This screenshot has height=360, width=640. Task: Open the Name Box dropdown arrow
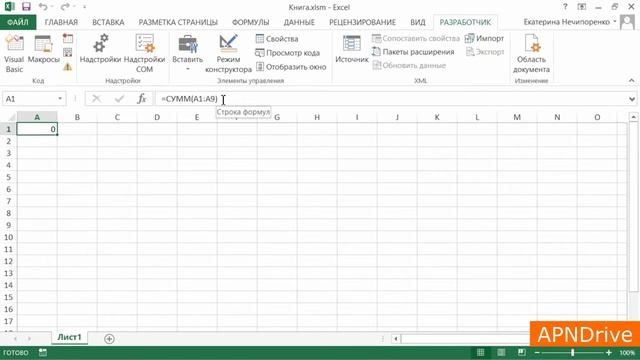[x=60, y=99]
